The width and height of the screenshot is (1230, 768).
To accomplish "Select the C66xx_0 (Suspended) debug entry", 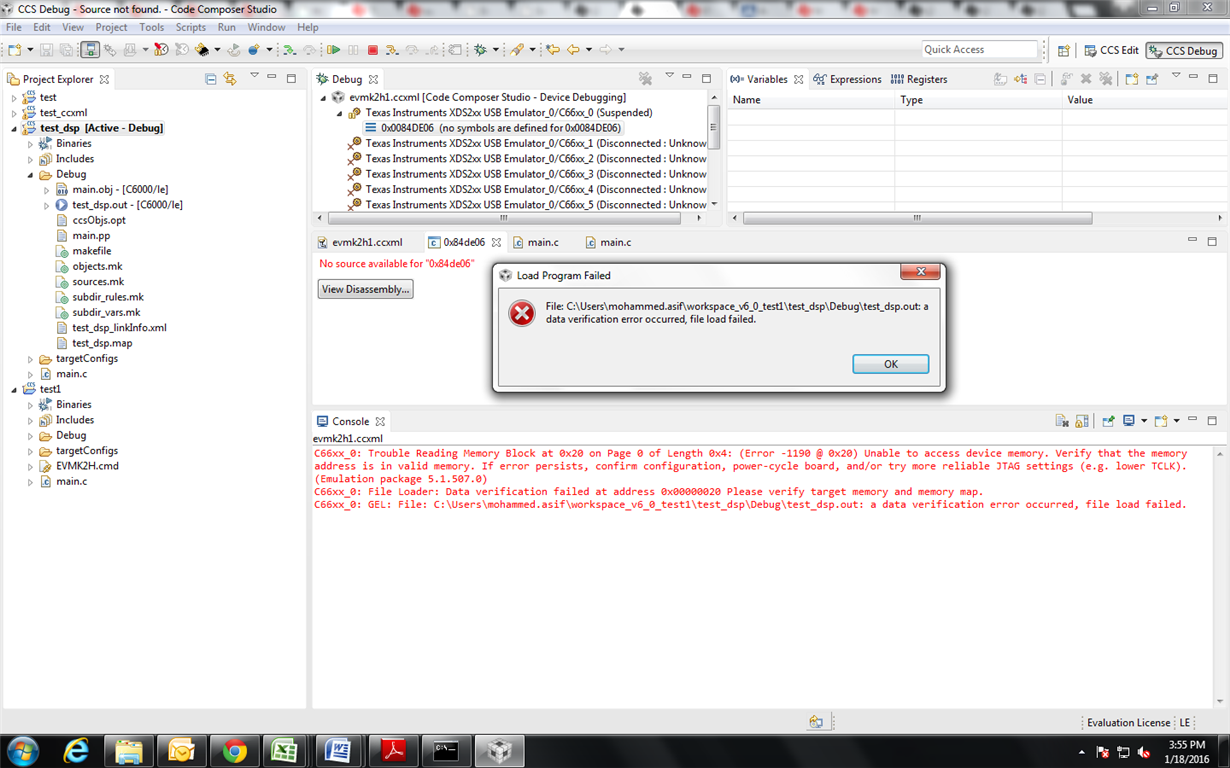I will 500,113.
